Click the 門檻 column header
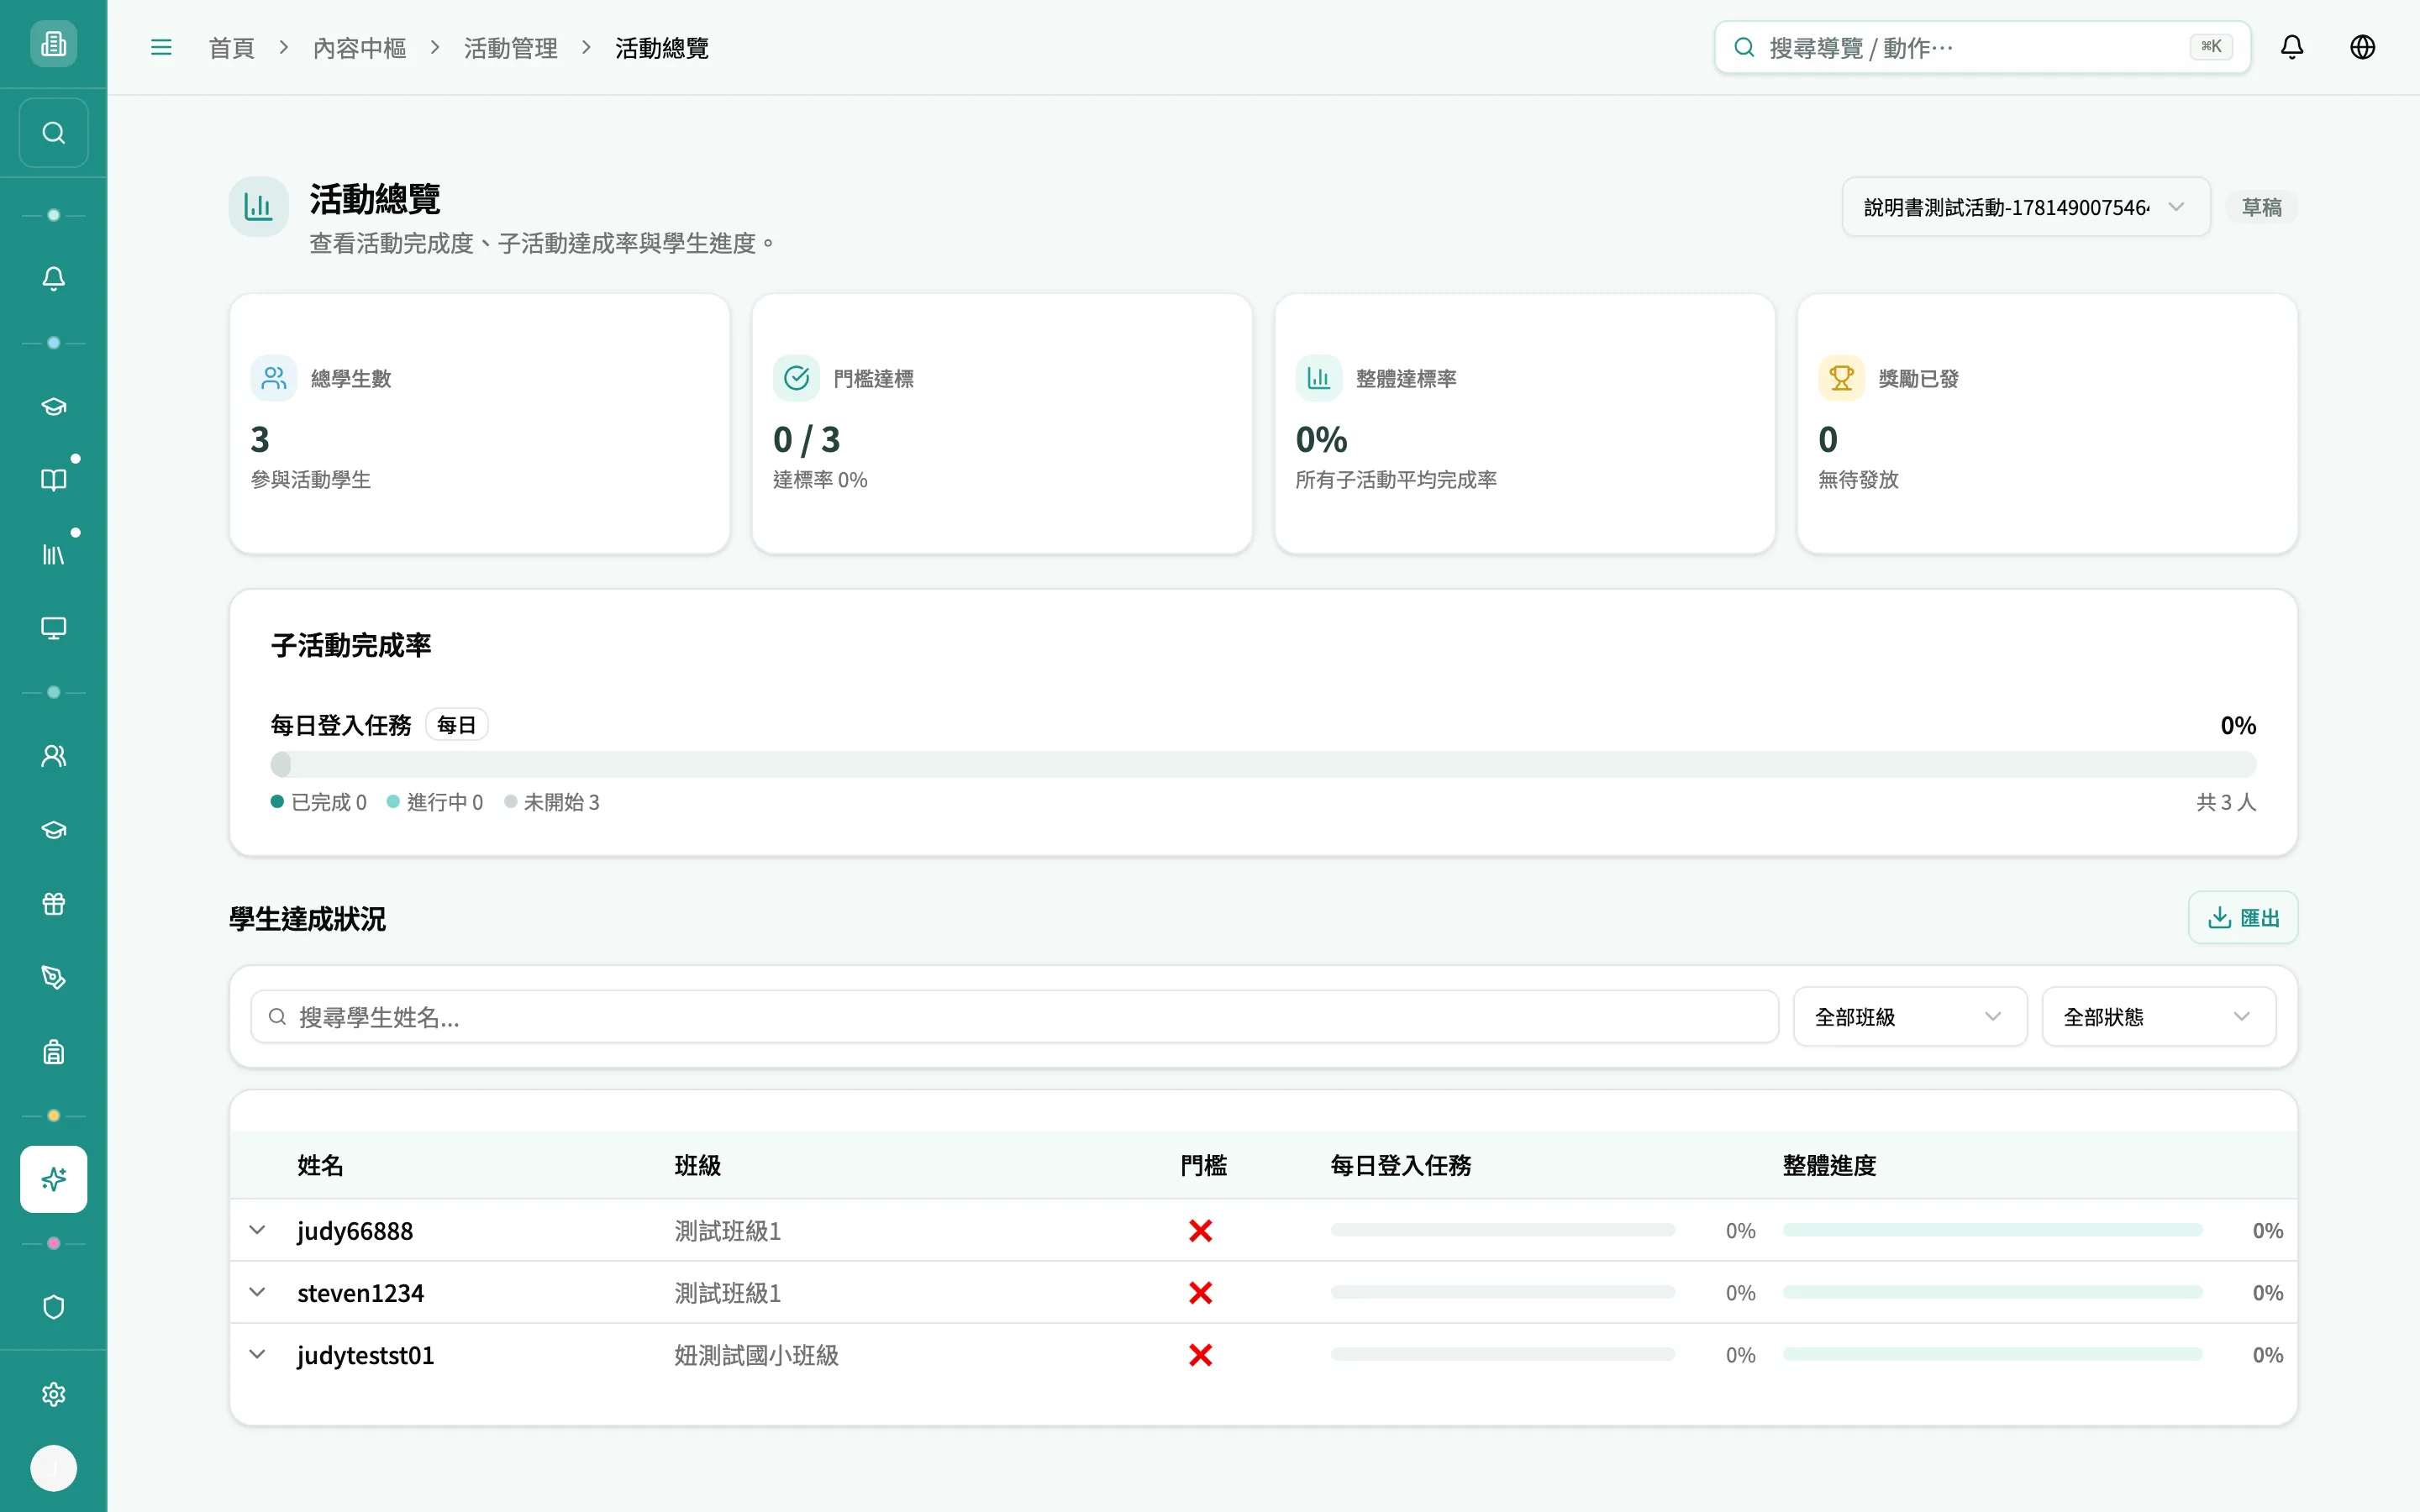This screenshot has height=1512, width=2420. [x=1203, y=1165]
